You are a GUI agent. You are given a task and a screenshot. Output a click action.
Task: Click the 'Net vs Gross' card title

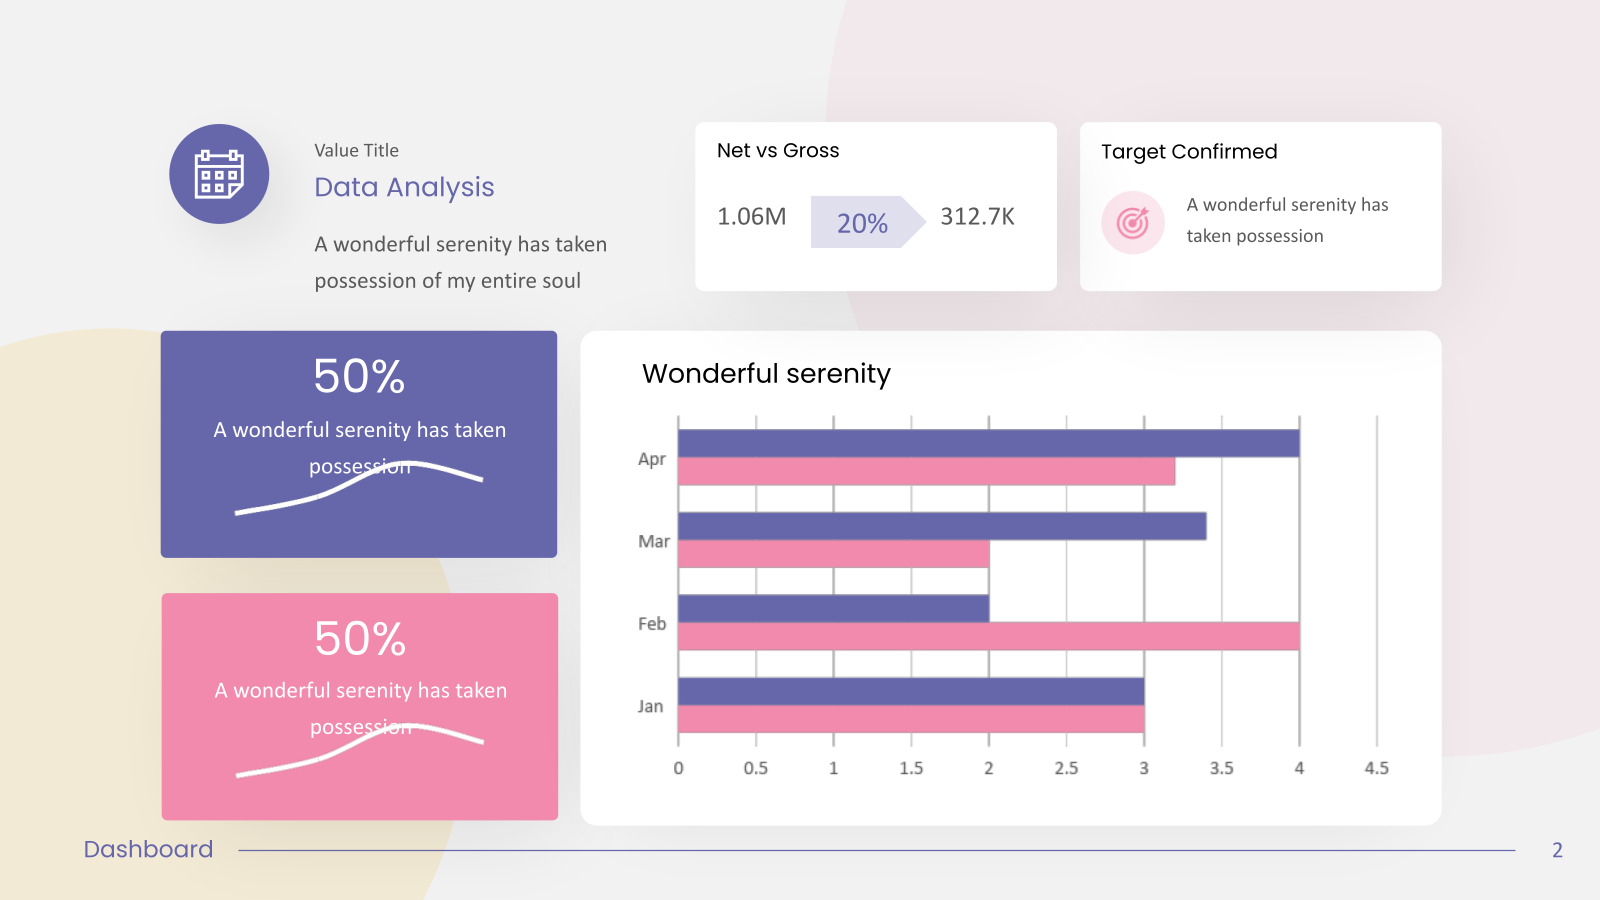(x=778, y=150)
